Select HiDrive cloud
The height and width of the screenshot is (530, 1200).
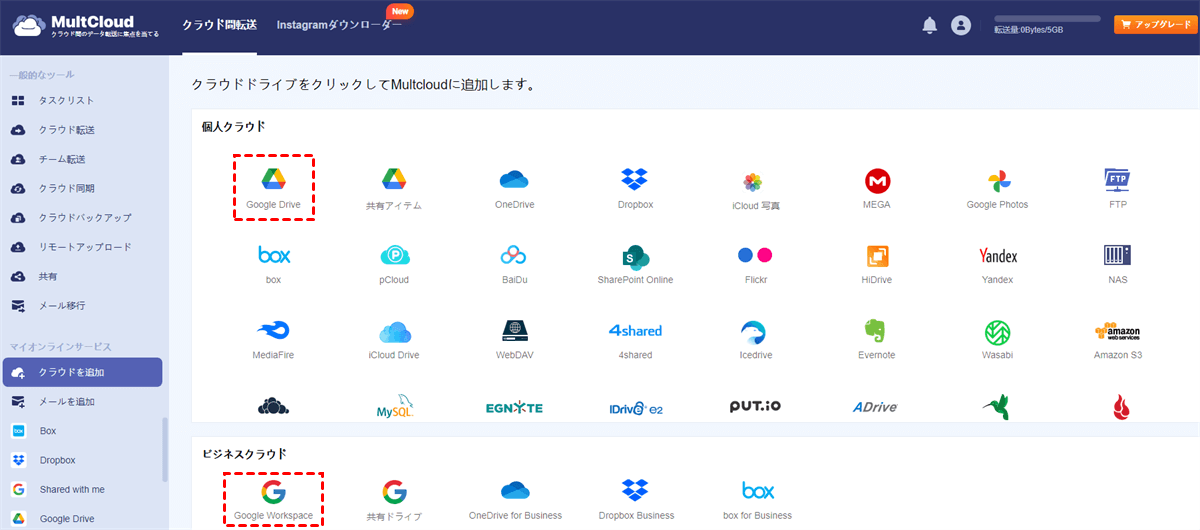click(877, 263)
